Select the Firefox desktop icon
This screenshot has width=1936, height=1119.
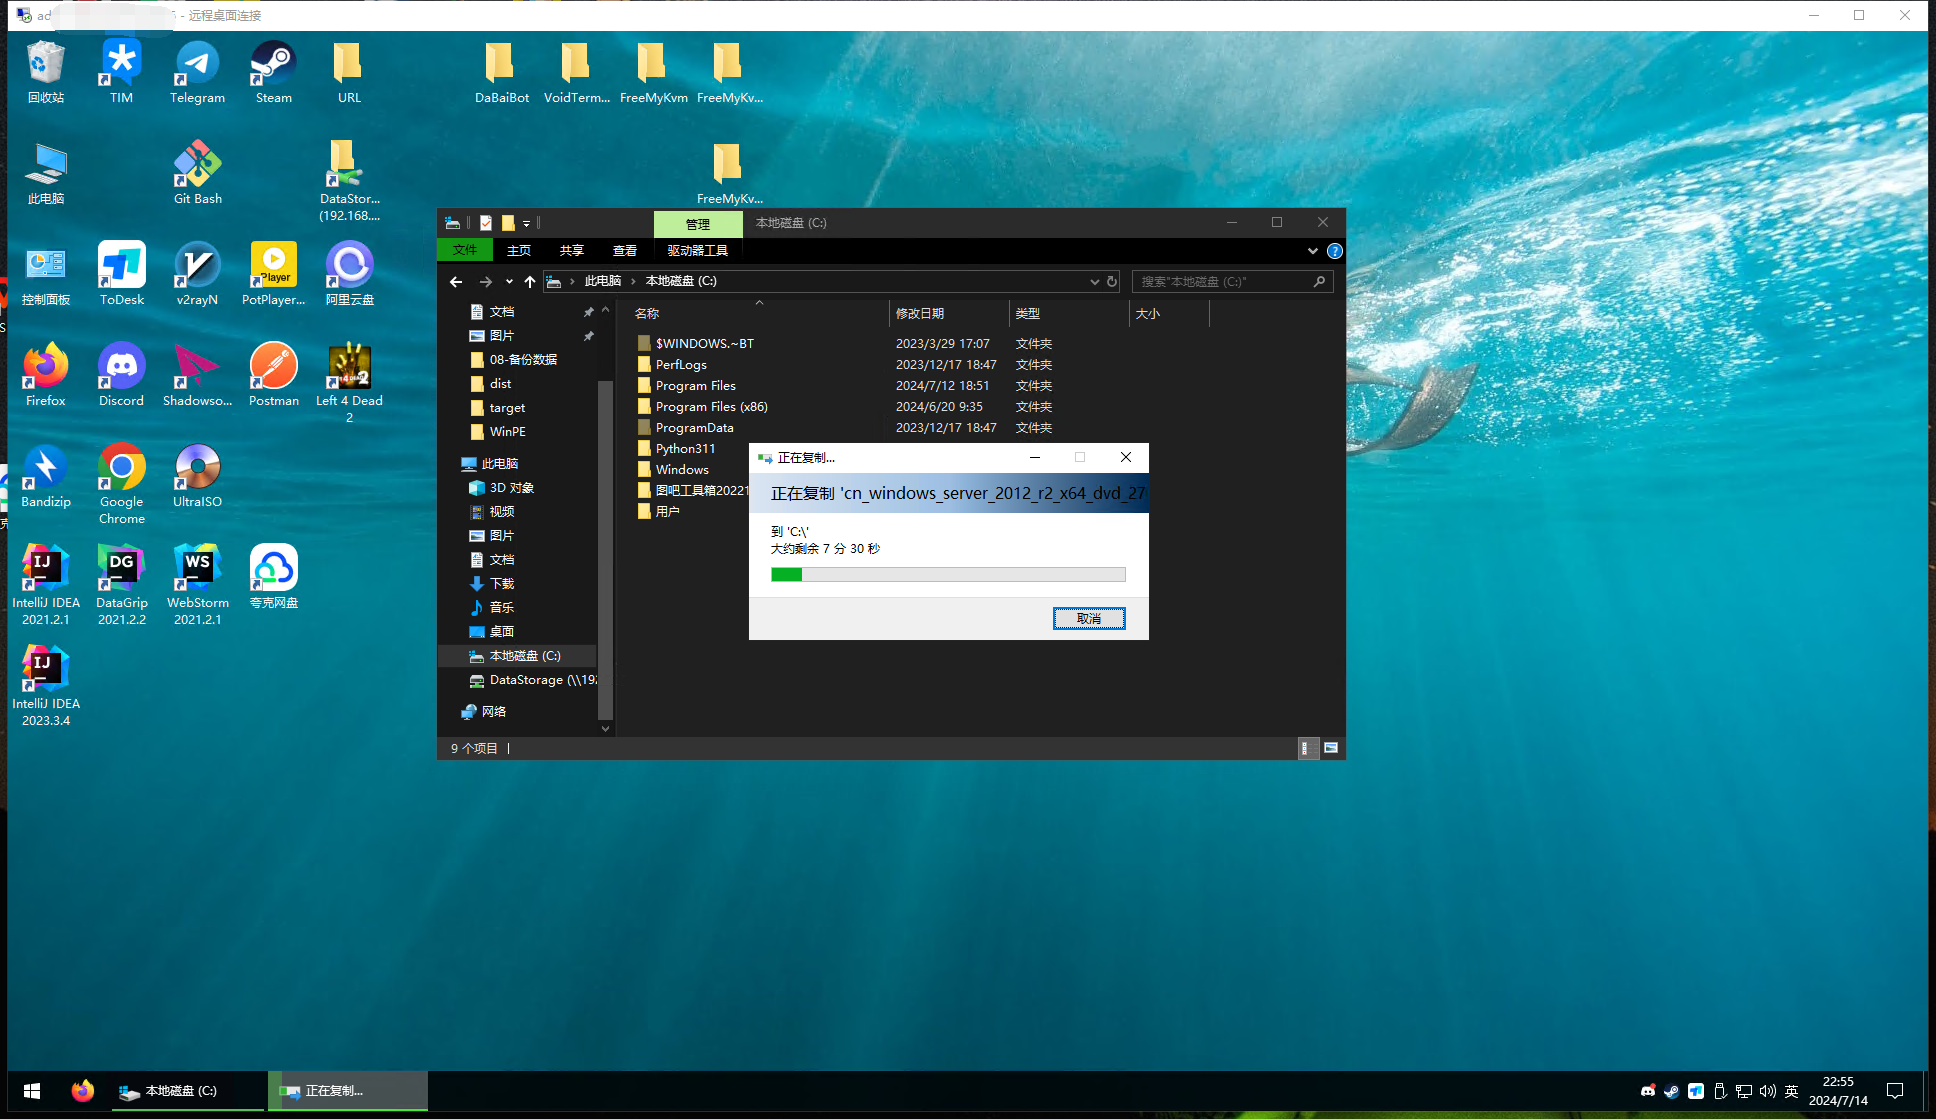click(x=45, y=375)
